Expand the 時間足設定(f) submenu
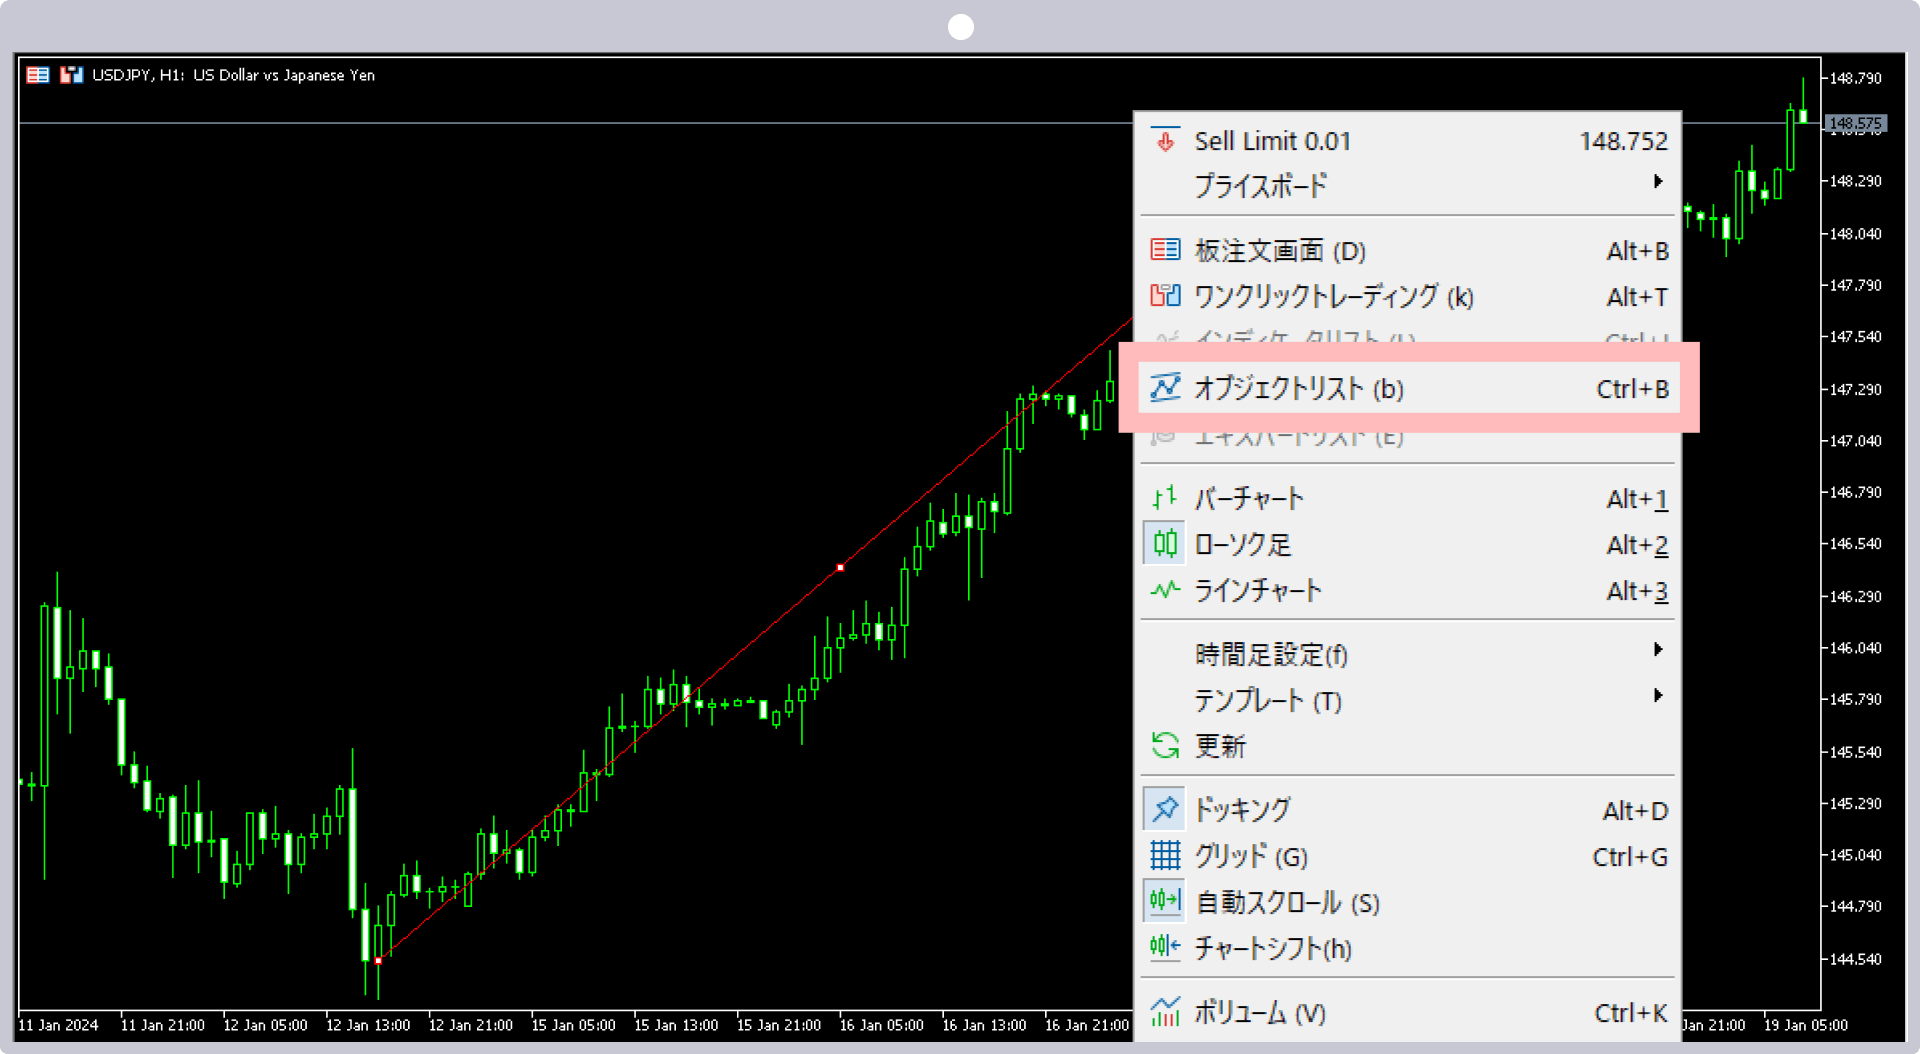1920x1054 pixels. tap(1408, 654)
